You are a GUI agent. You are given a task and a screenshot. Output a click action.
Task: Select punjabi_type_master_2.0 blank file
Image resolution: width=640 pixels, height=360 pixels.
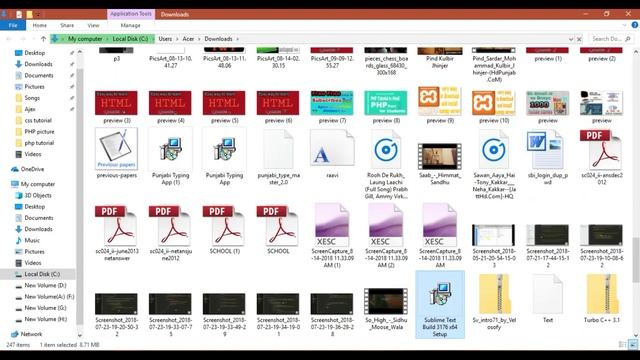278,149
